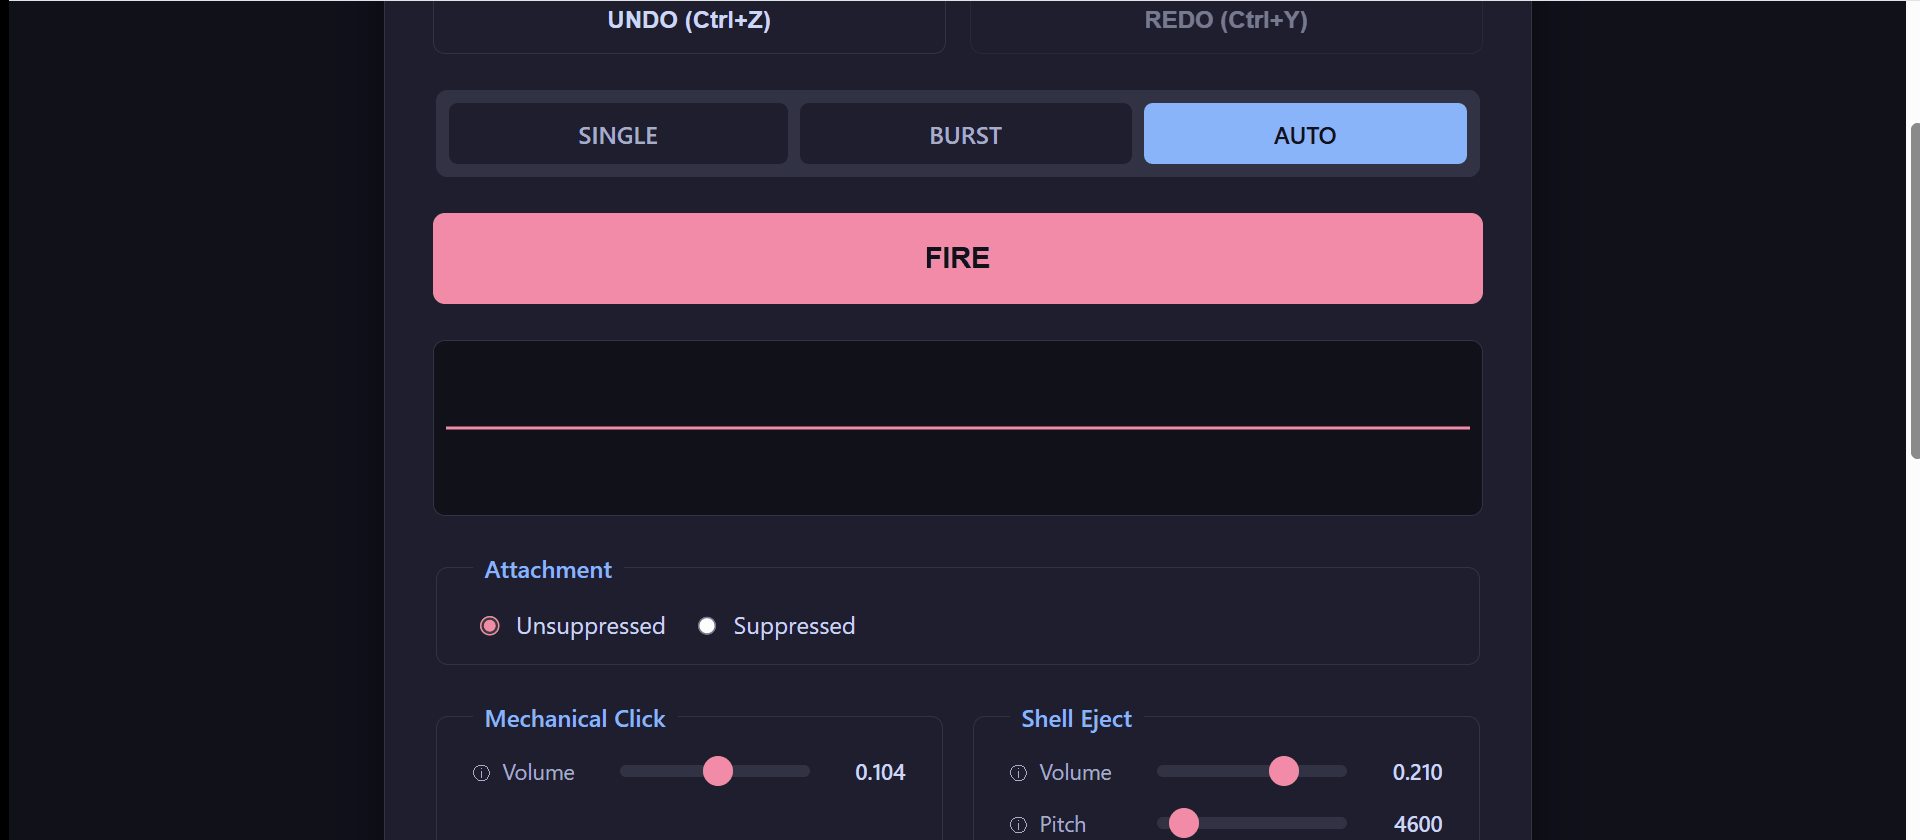This screenshot has height=840, width=1920.
Task: Click the Shell Eject Pitch info icon
Action: (x=1018, y=825)
